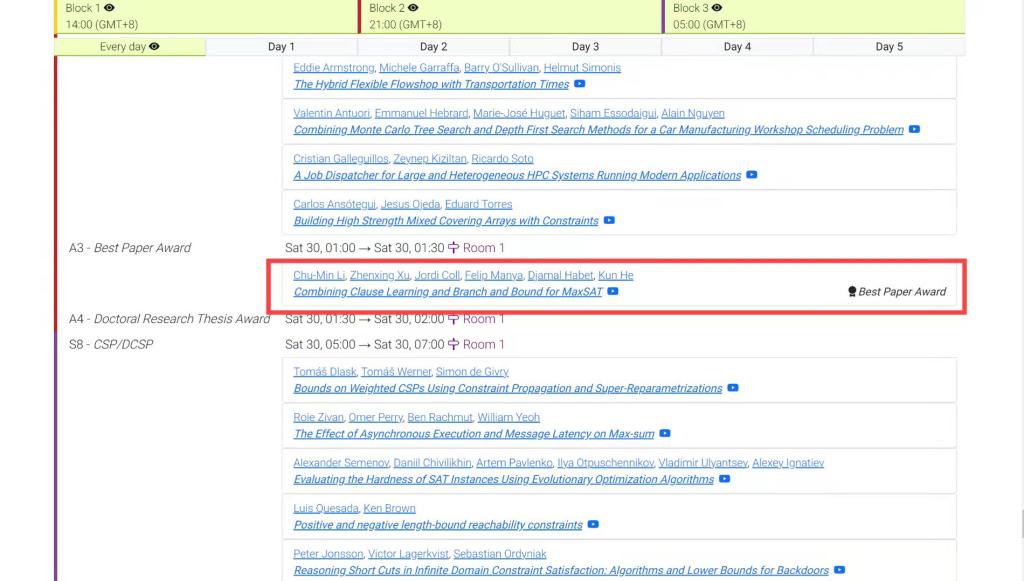Select the Every day tab
Image resolution: width=1024 pixels, height=581 pixels.
click(129, 47)
